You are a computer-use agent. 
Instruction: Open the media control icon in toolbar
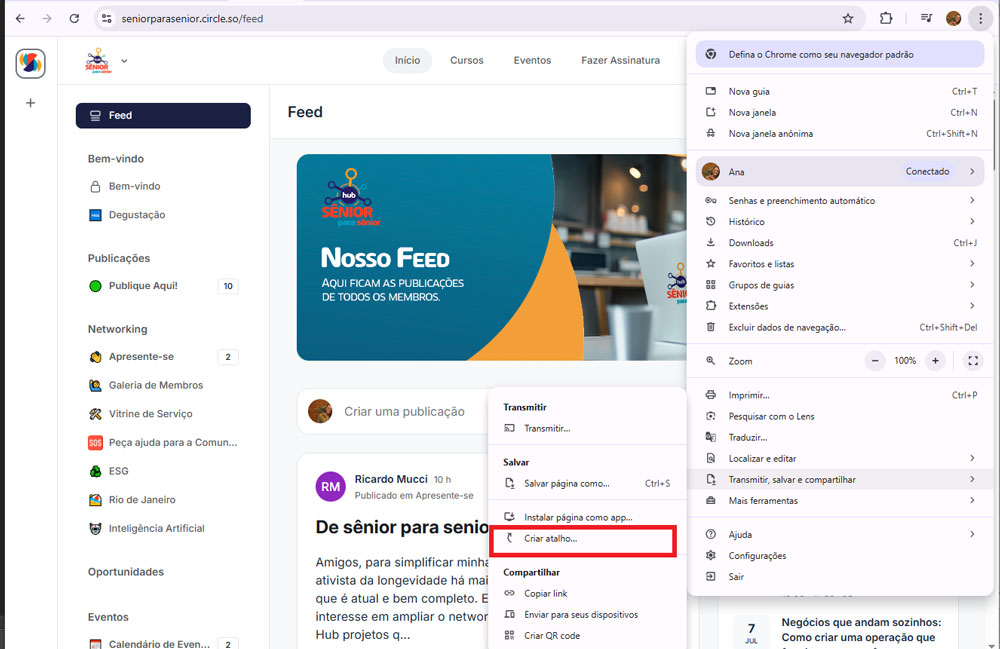(x=927, y=18)
